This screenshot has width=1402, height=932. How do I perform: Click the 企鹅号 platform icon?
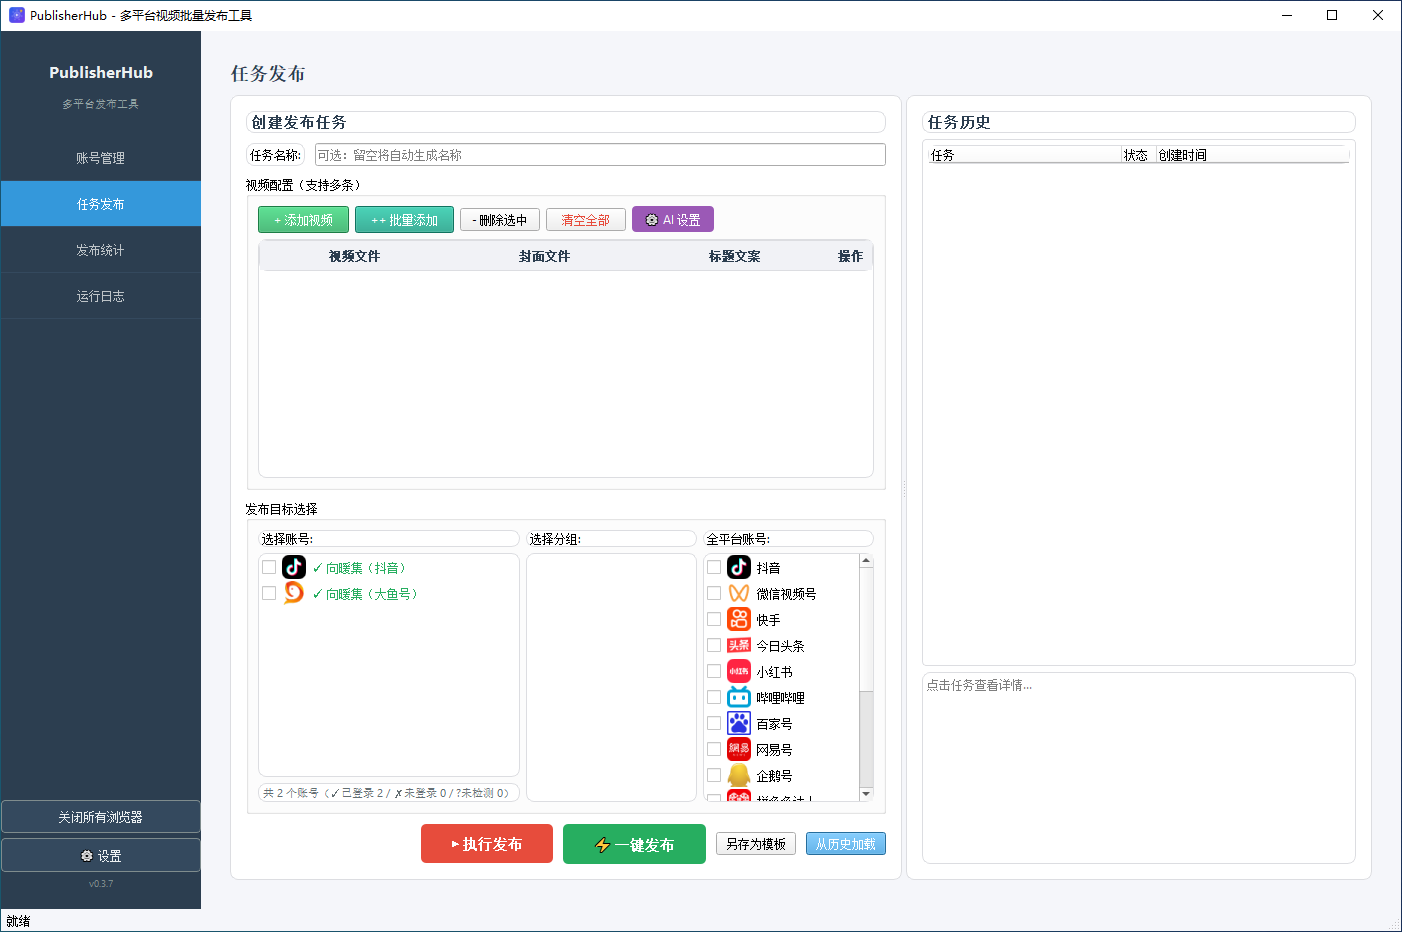point(739,775)
